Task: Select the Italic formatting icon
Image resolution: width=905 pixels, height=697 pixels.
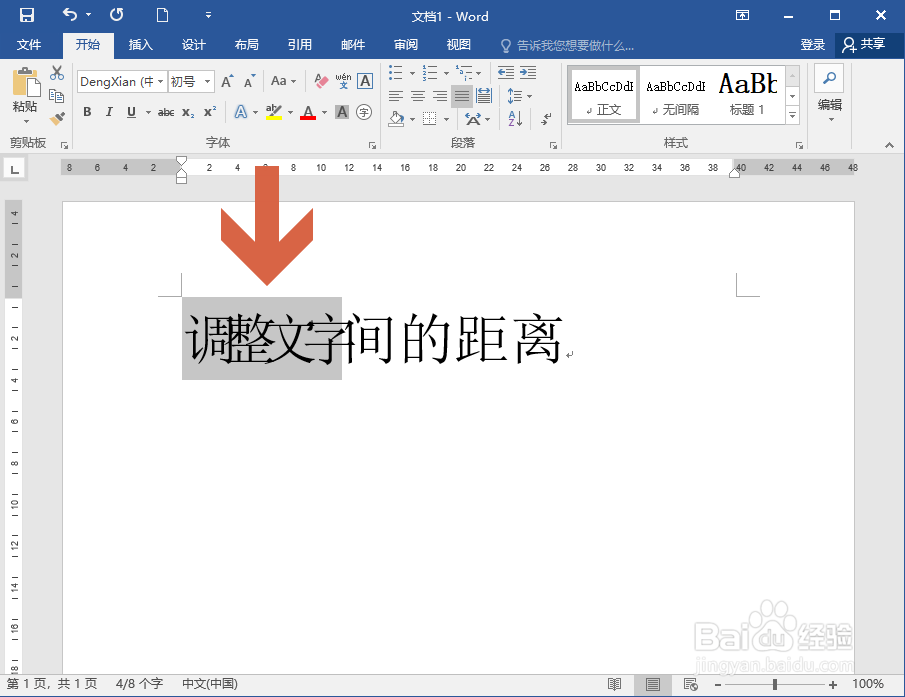Action: pos(109,112)
